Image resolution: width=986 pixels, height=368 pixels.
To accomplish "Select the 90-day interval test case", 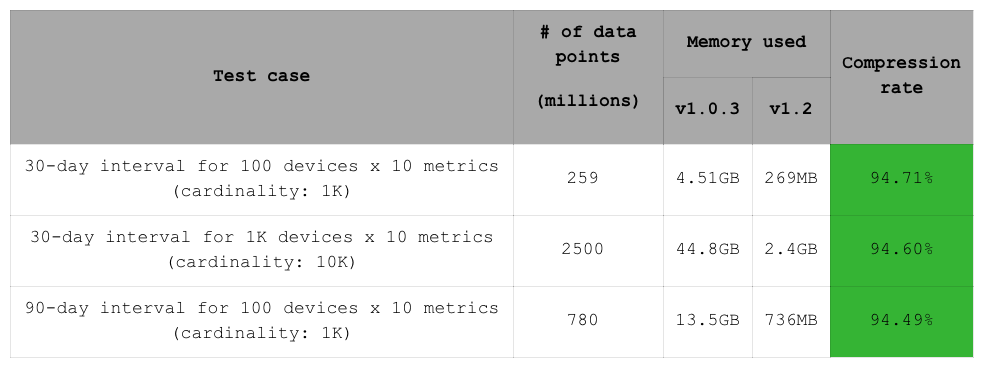I will coord(262,322).
